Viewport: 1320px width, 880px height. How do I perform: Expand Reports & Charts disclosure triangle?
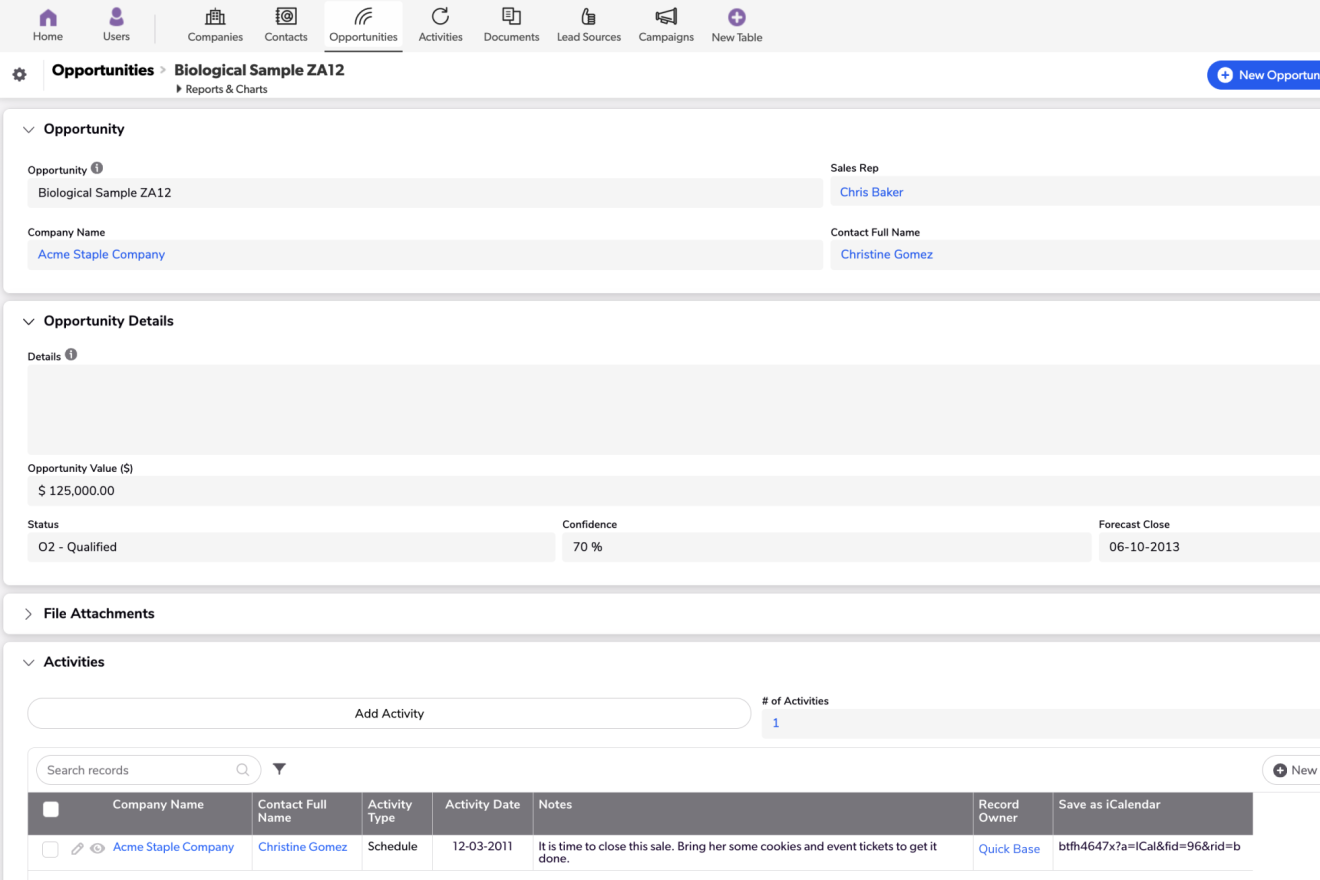179,89
